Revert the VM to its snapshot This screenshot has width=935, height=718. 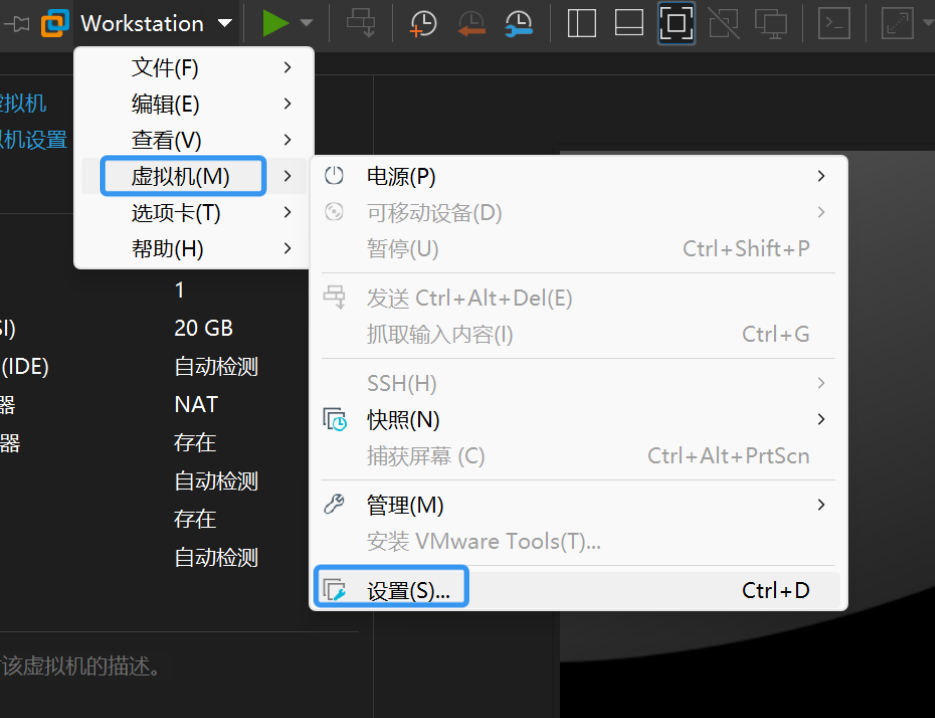coord(470,22)
